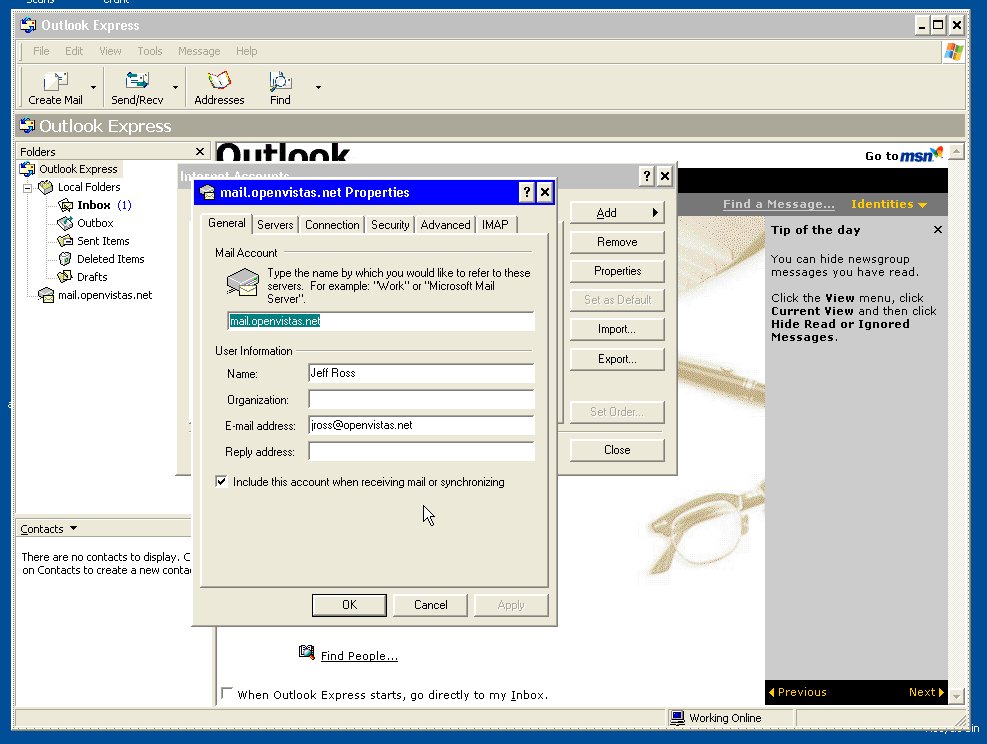Open the Create Mail dropdown arrow
Viewport: 987px width, 744px height.
[94, 87]
